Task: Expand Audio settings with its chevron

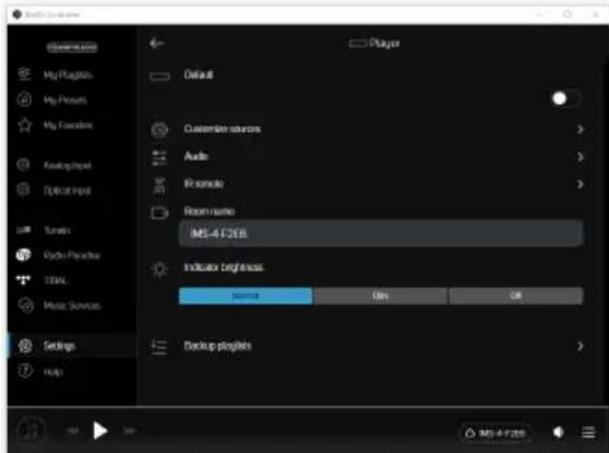Action: pos(580,157)
